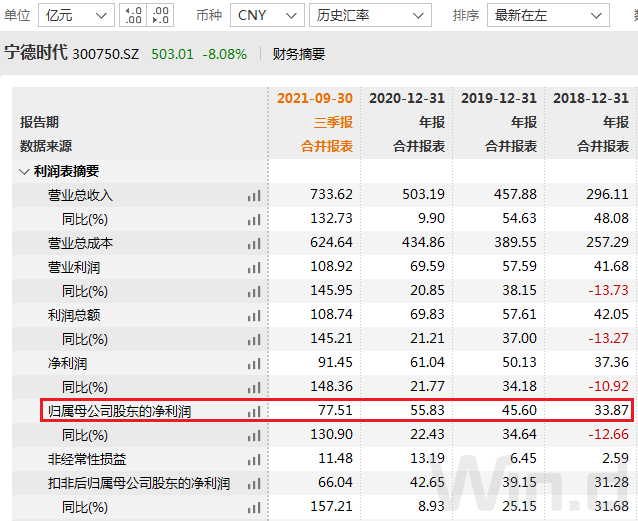Open chart icon for 扣非后 同比(%) bottom row
Image resolution: width=638 pixels, height=521 pixels.
254,508
